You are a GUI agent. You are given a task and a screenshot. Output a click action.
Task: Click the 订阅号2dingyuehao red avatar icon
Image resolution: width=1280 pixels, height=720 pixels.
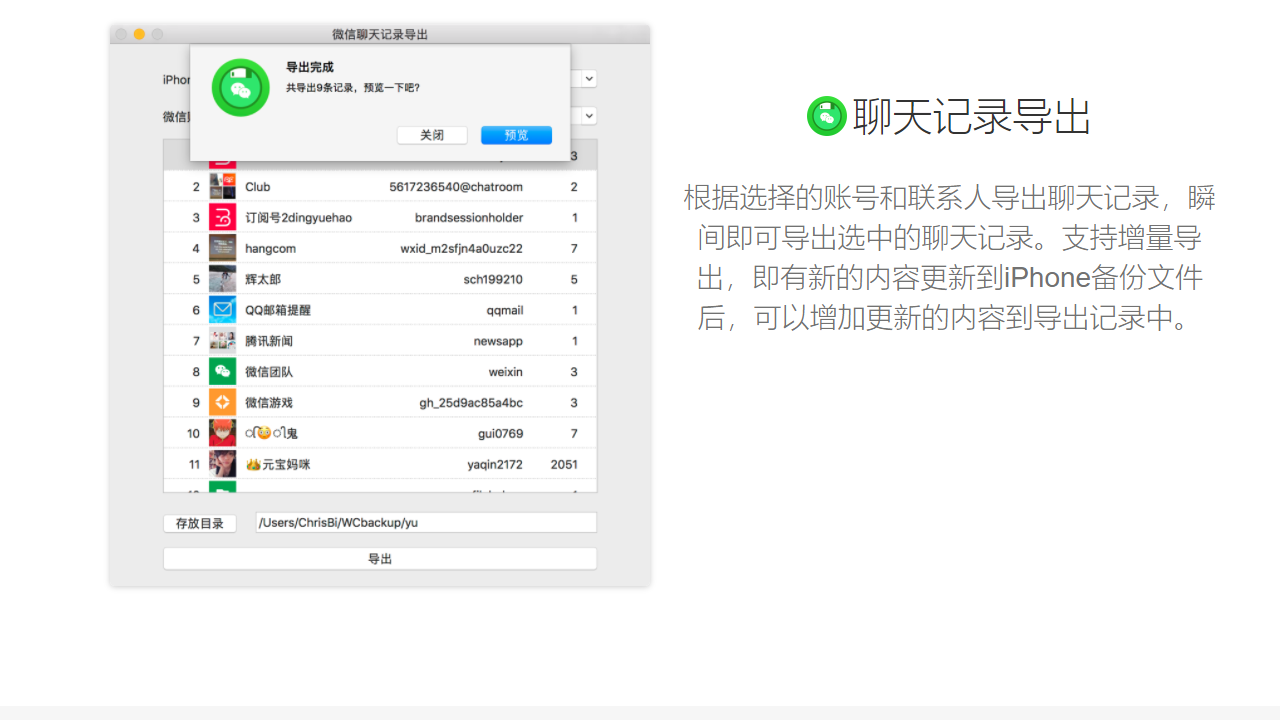tap(221, 217)
